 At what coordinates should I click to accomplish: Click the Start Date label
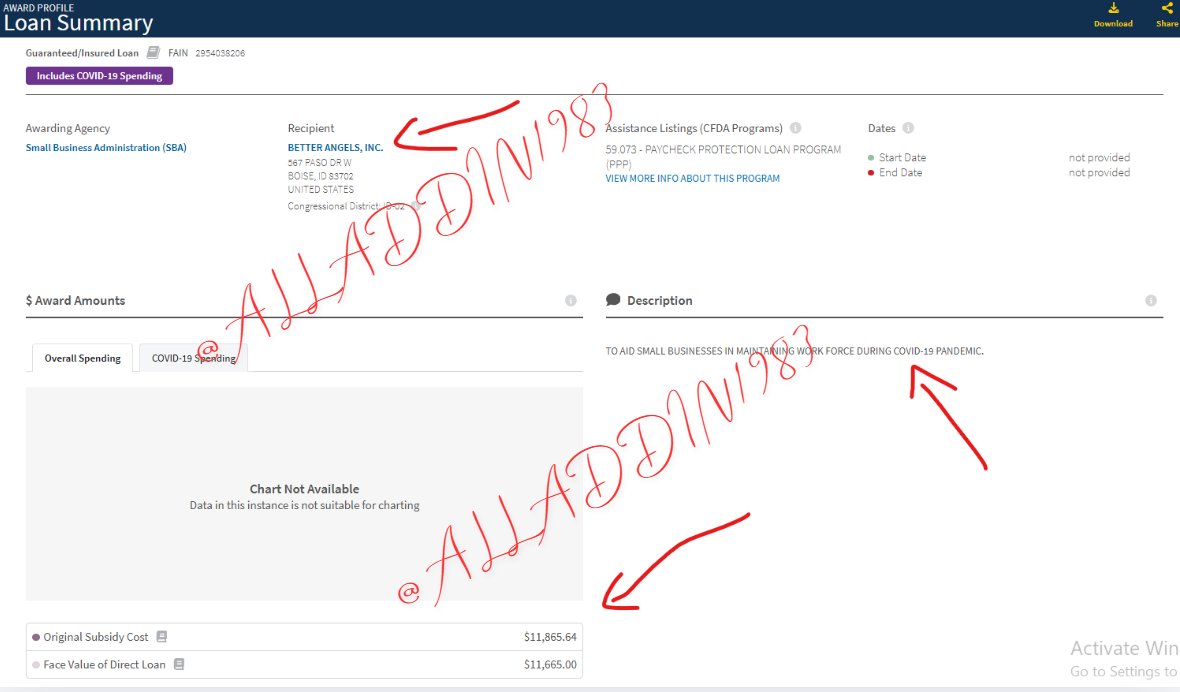tap(902, 157)
